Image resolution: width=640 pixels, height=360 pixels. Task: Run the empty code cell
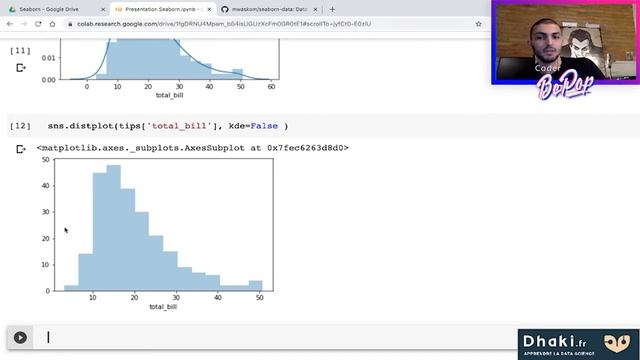click(x=20, y=338)
